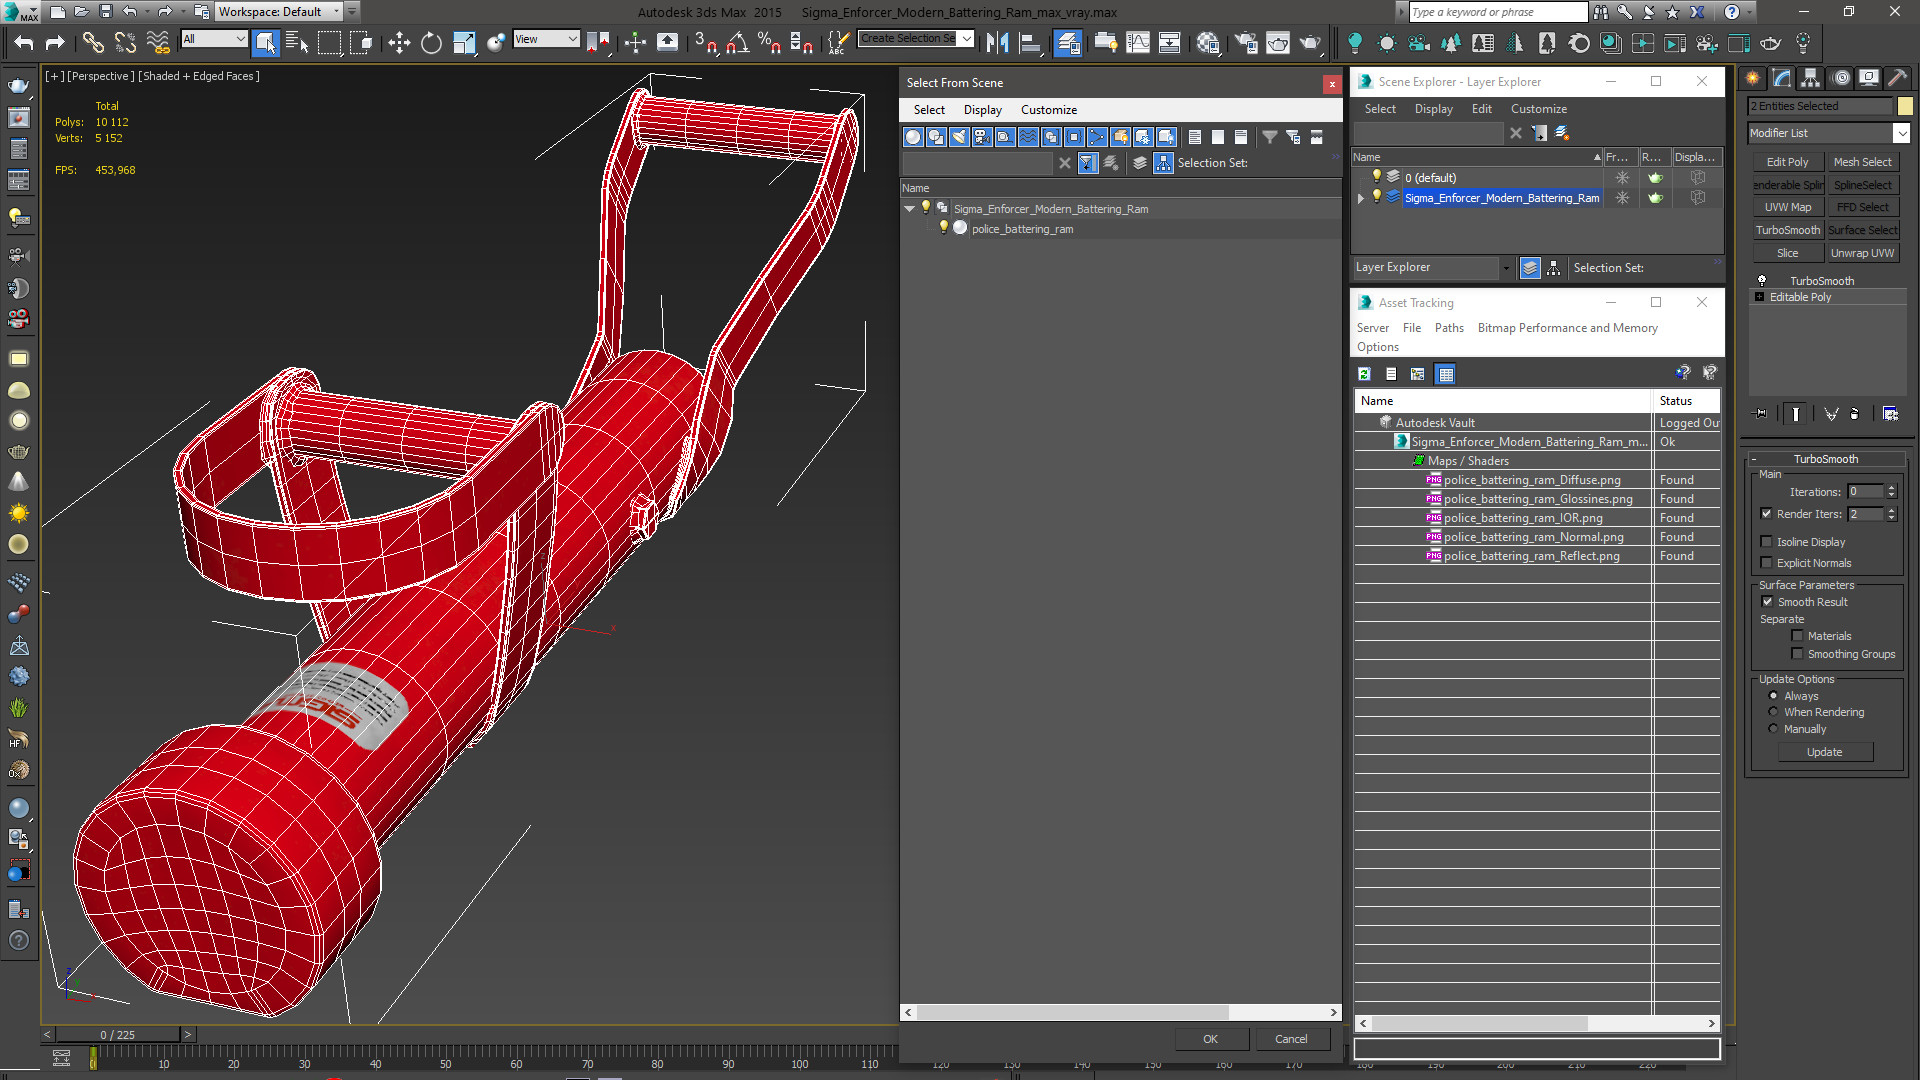Click the time slider 0 / 225 handle
This screenshot has height=1080, width=1920.
pyautogui.click(x=117, y=1035)
